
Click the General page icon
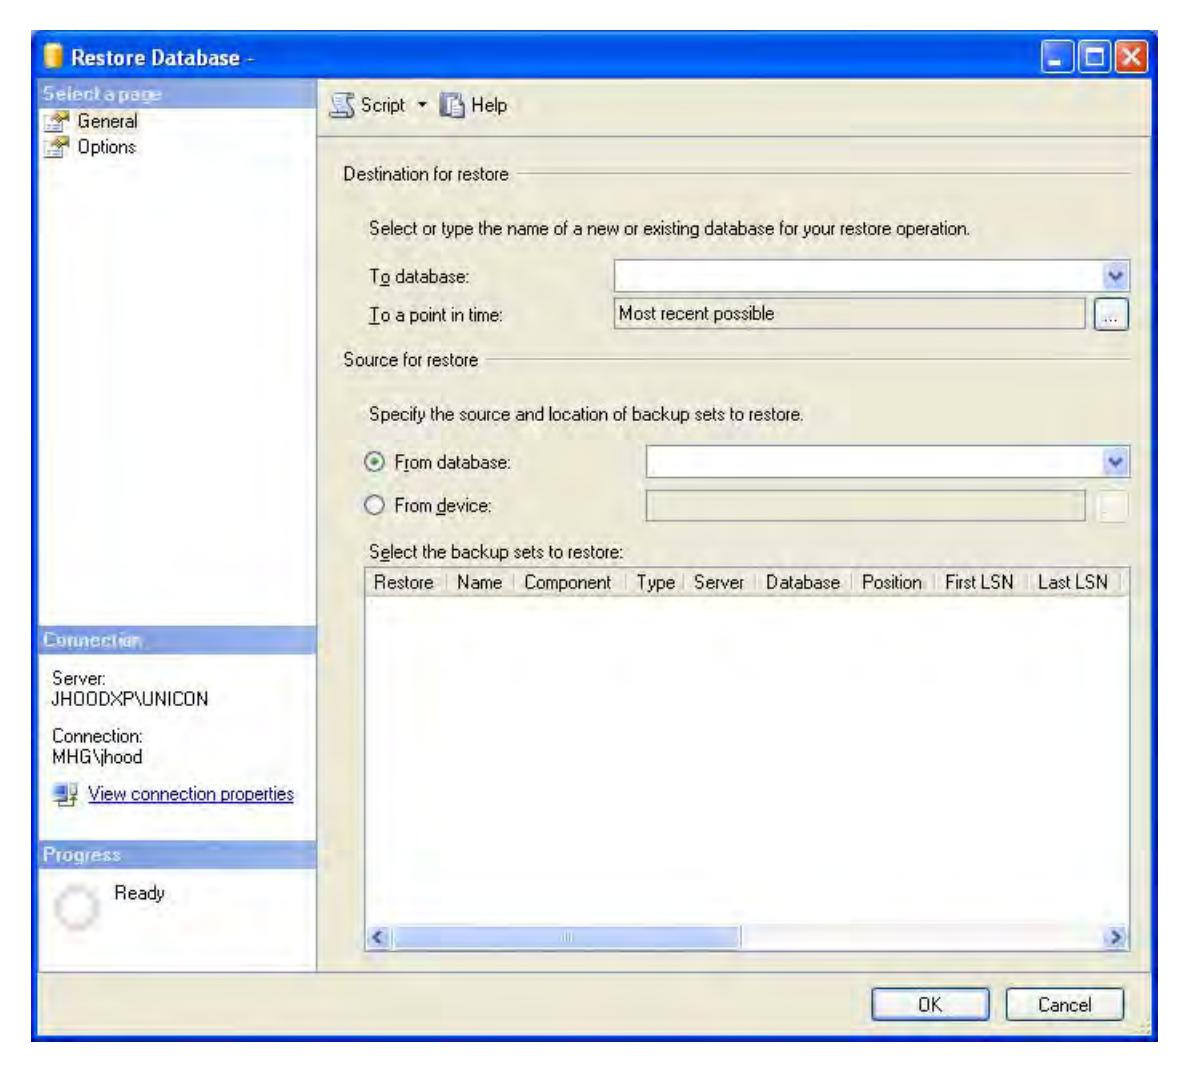point(56,122)
